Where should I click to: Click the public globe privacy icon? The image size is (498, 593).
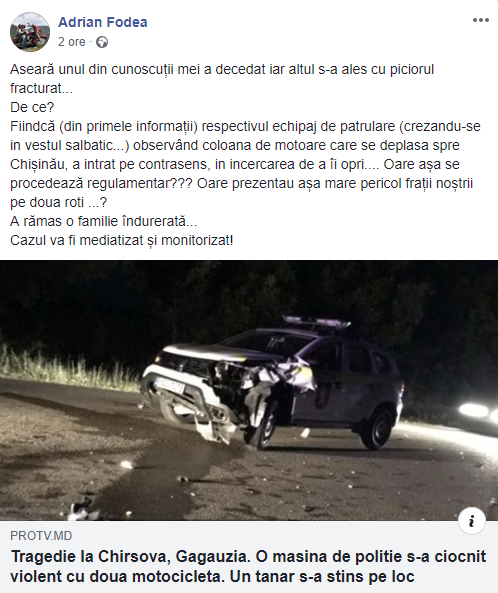pos(102,42)
